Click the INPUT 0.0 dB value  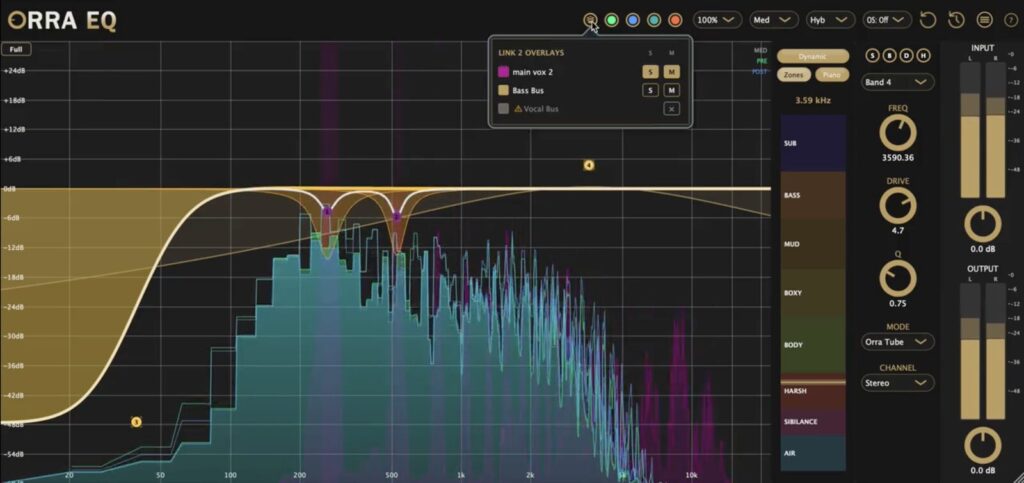pyautogui.click(x=983, y=250)
